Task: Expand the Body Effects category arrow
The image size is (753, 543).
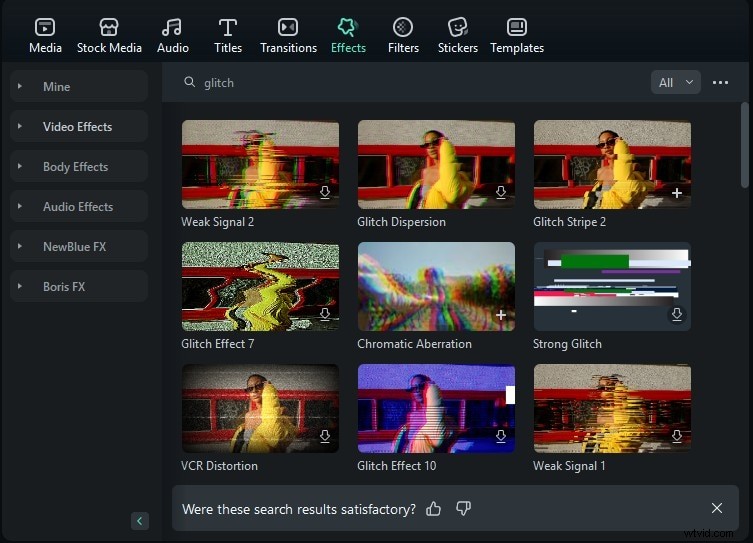Action: click(20, 166)
